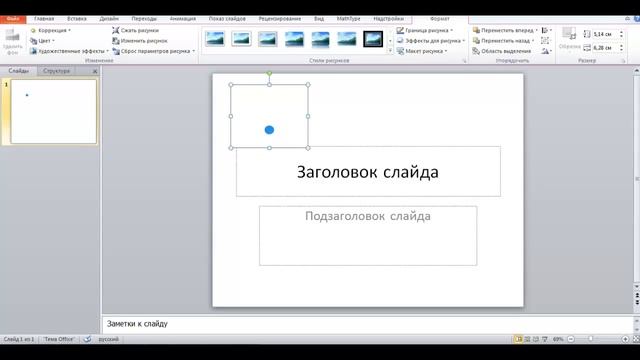Screen dimensions: 640x360
Task: Open Граница рисунка border dropdown
Action: [x=425, y=31]
